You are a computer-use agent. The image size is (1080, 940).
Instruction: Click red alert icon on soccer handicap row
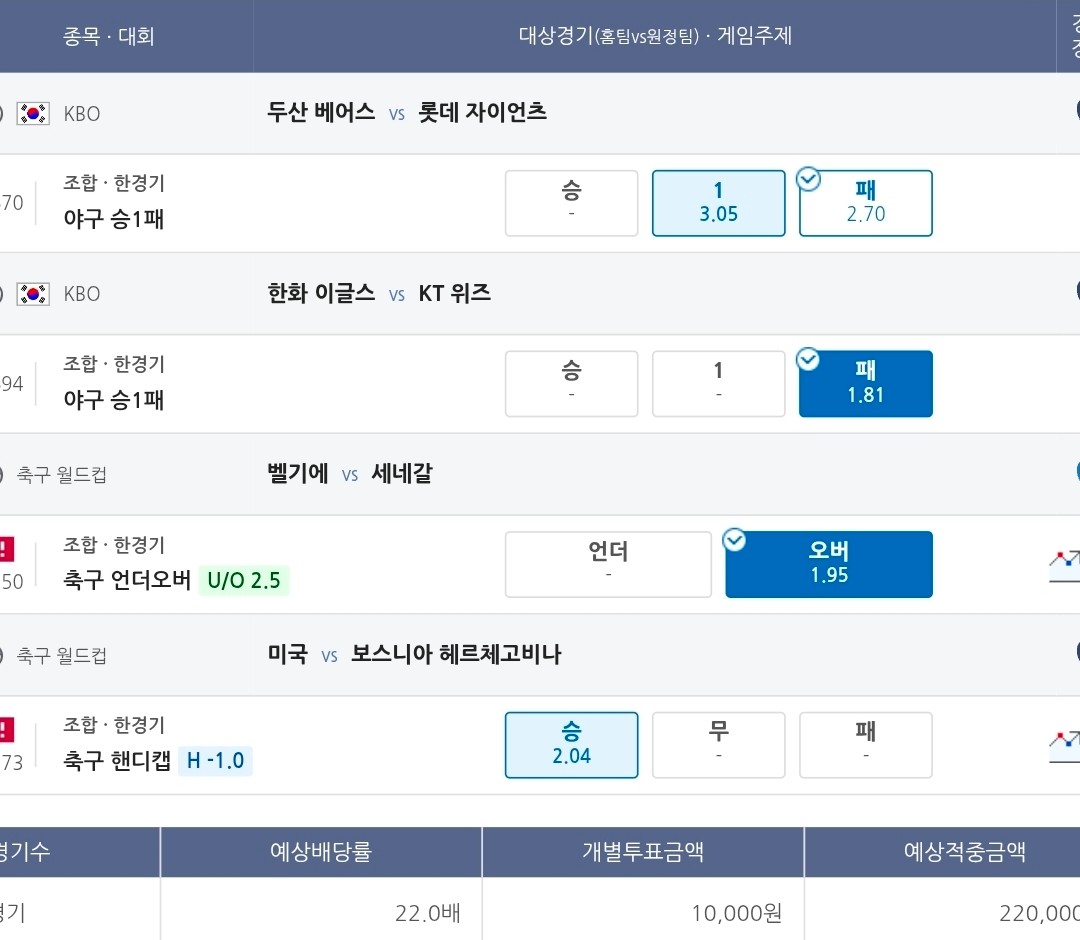pyautogui.click(x=6, y=730)
